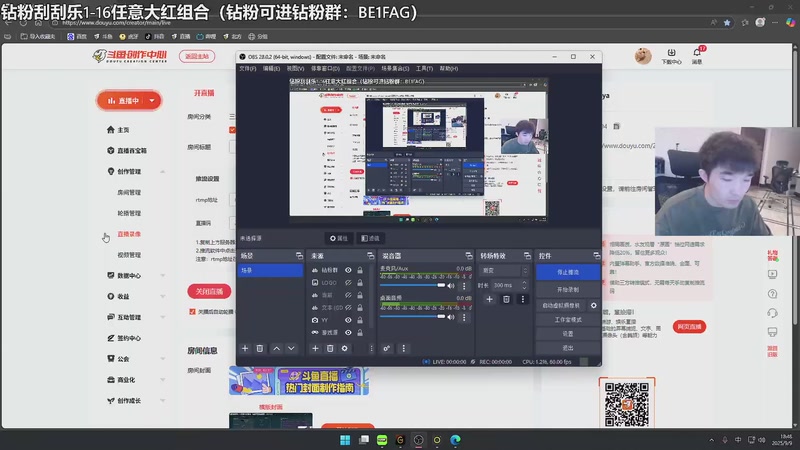Add a new scene in OBS scenes panel
The height and width of the screenshot is (450, 800).
click(x=245, y=348)
